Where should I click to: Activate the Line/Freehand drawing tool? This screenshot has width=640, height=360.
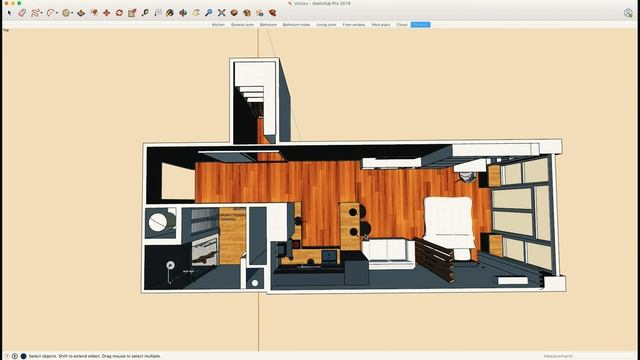(35, 13)
